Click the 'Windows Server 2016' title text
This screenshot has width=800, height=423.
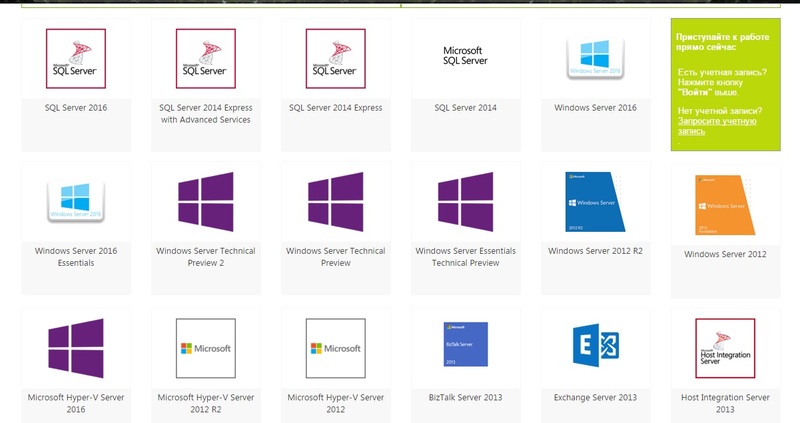(595, 108)
